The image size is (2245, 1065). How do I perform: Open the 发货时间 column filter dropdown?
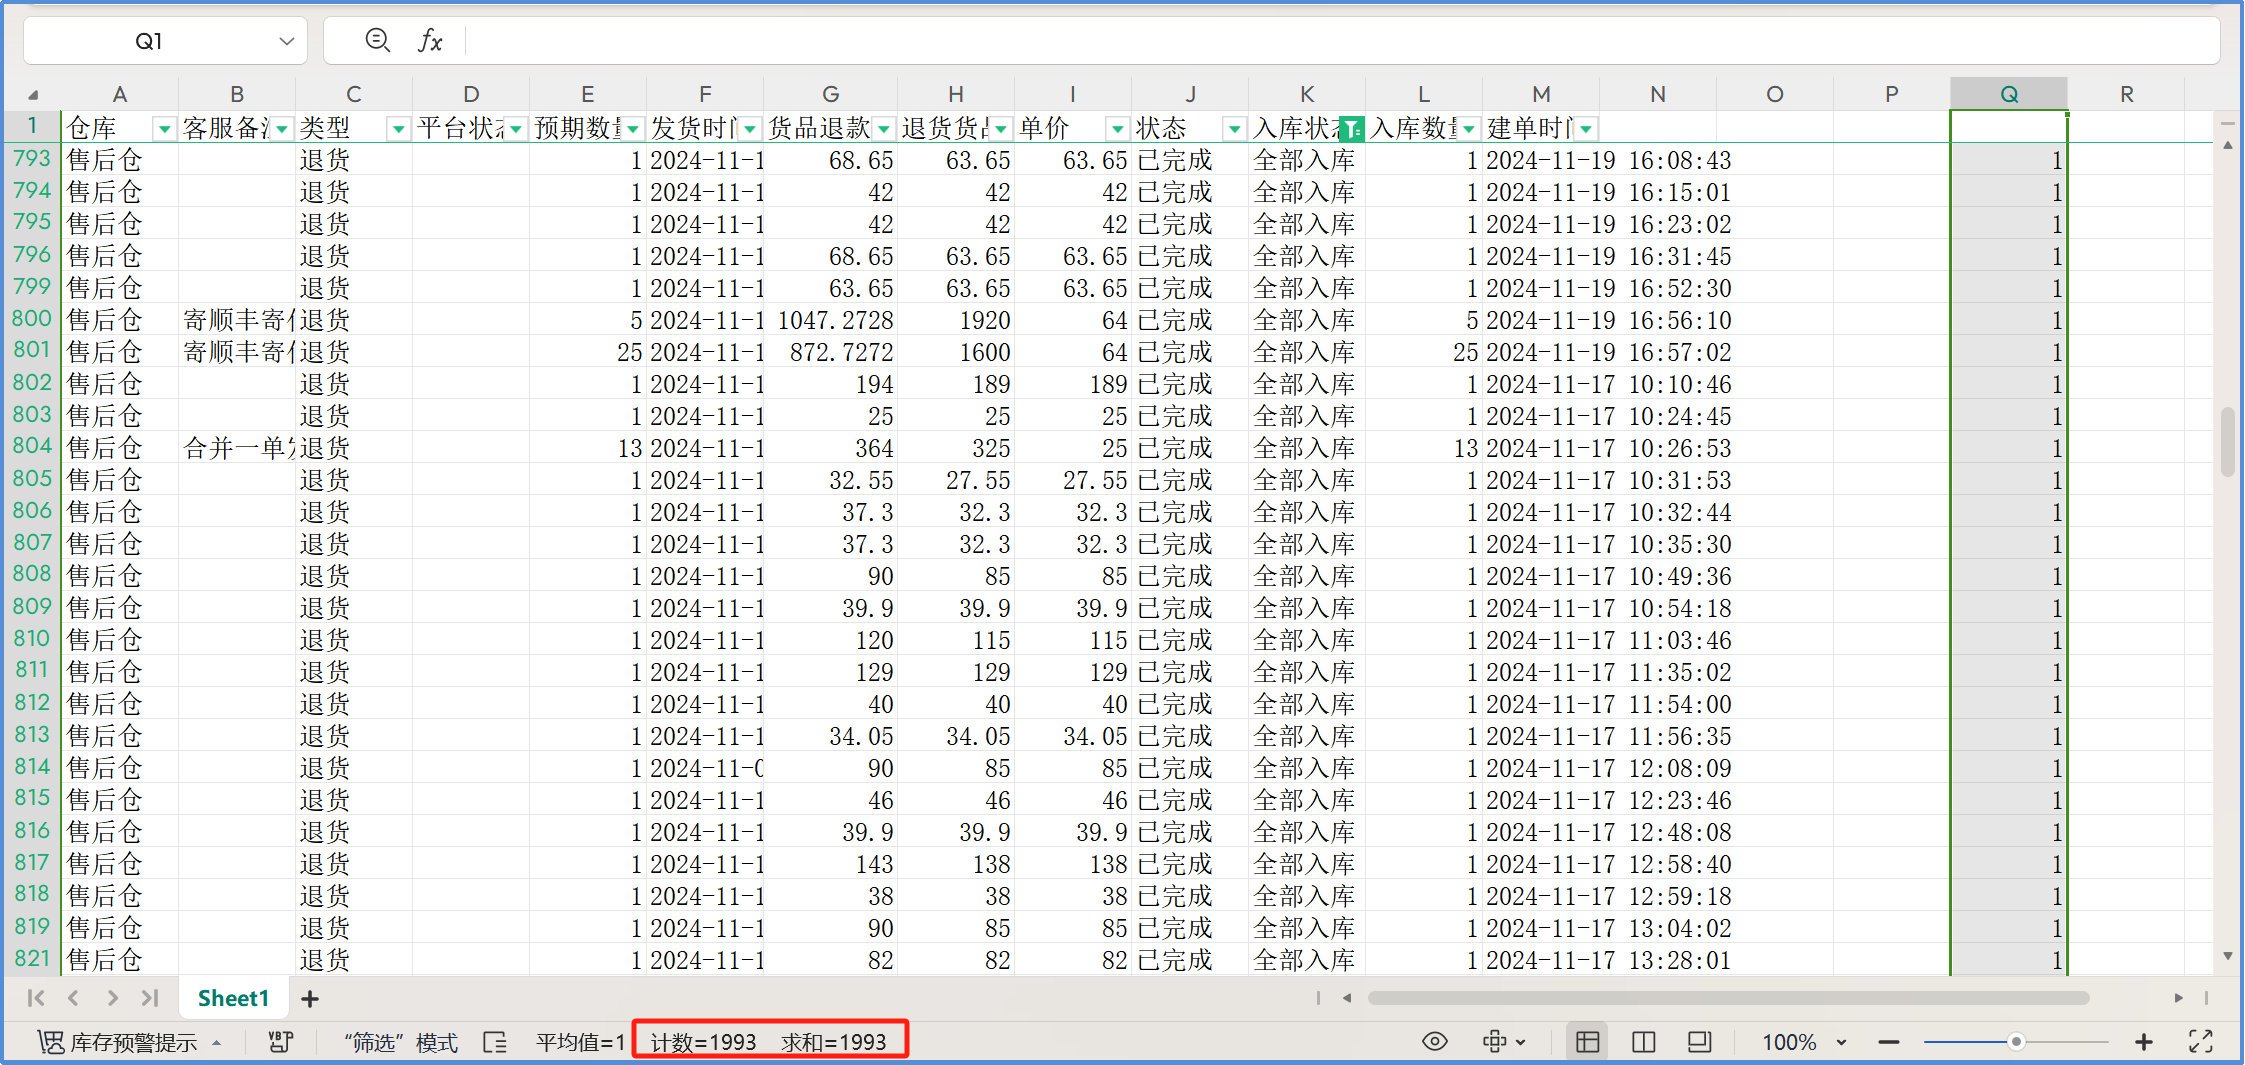750,128
